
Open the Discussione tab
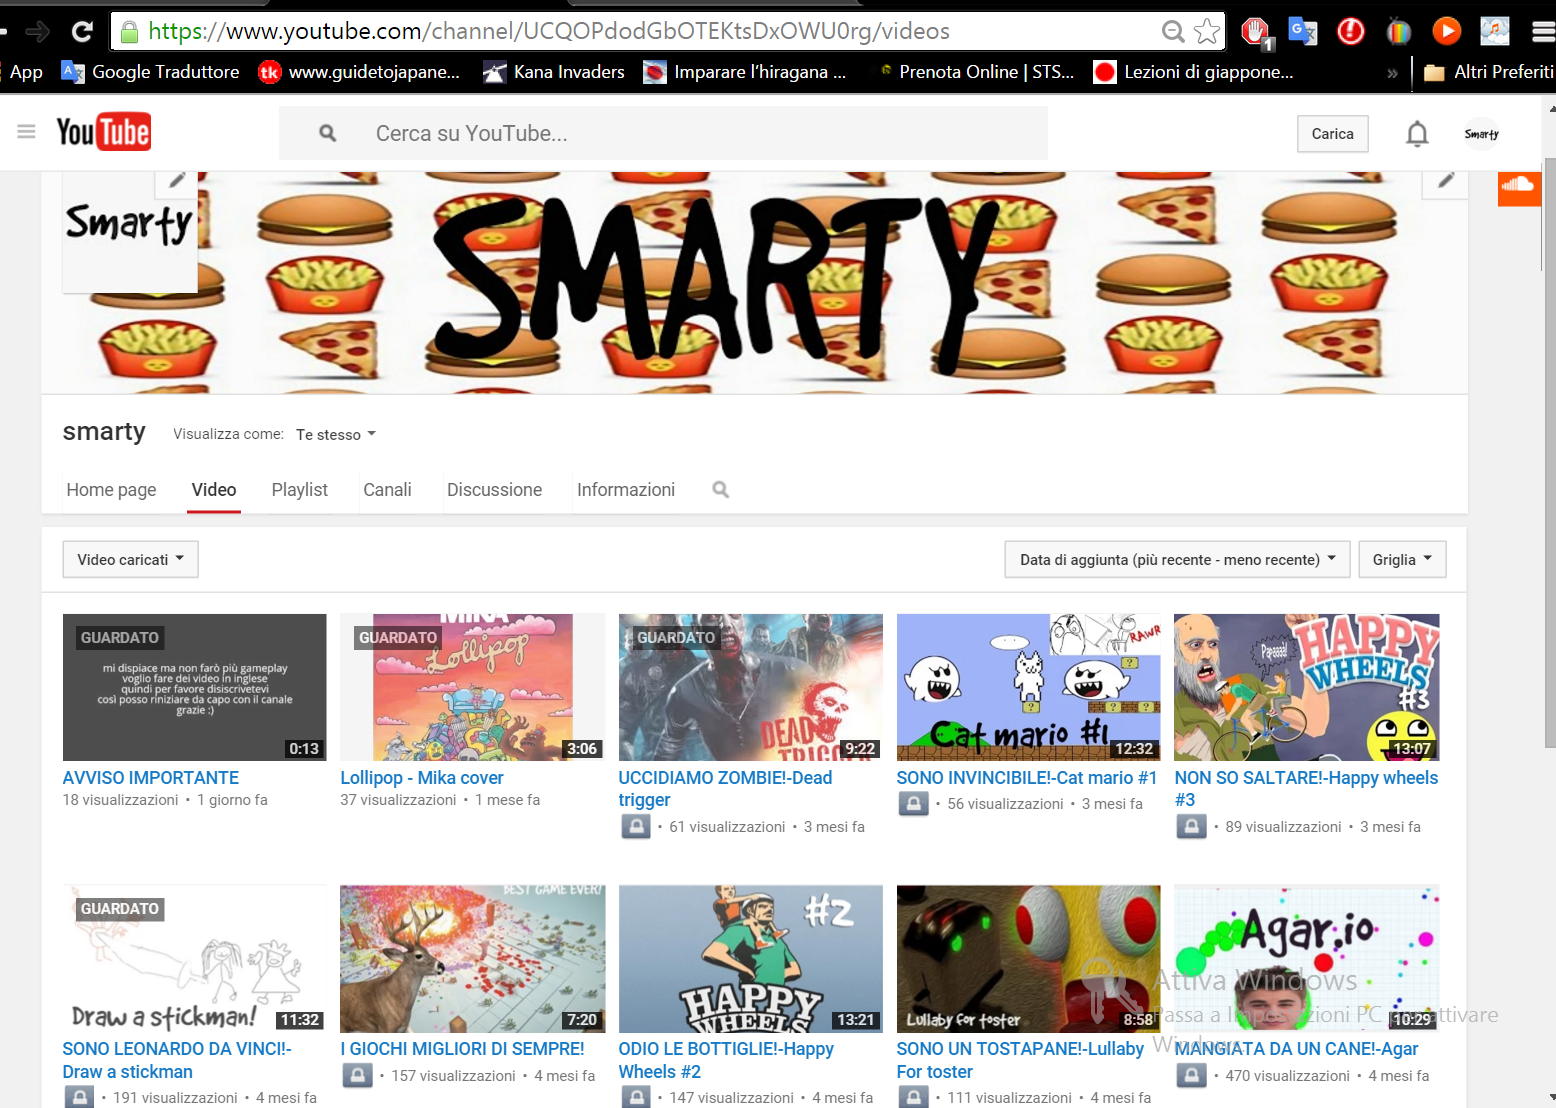[x=494, y=490]
